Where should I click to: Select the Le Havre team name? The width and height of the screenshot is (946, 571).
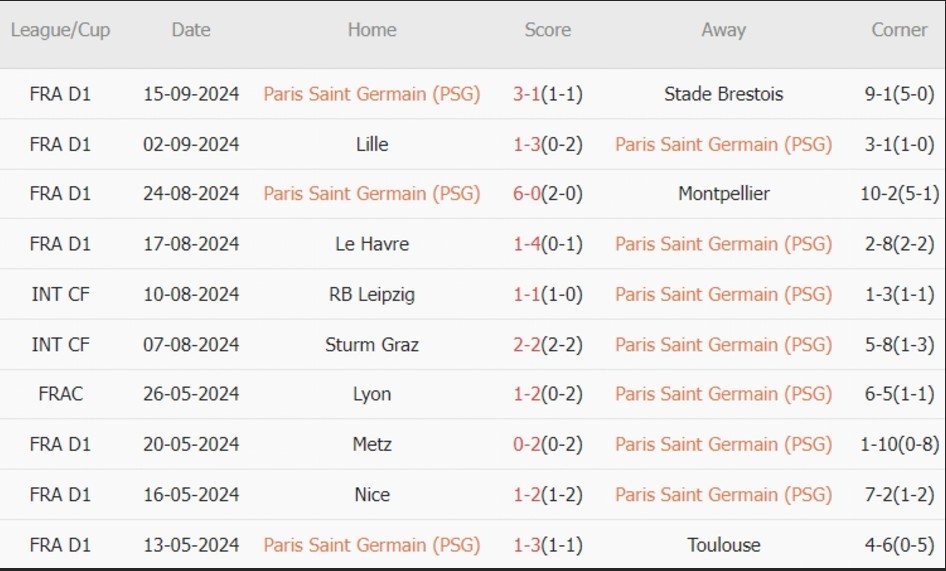click(372, 244)
